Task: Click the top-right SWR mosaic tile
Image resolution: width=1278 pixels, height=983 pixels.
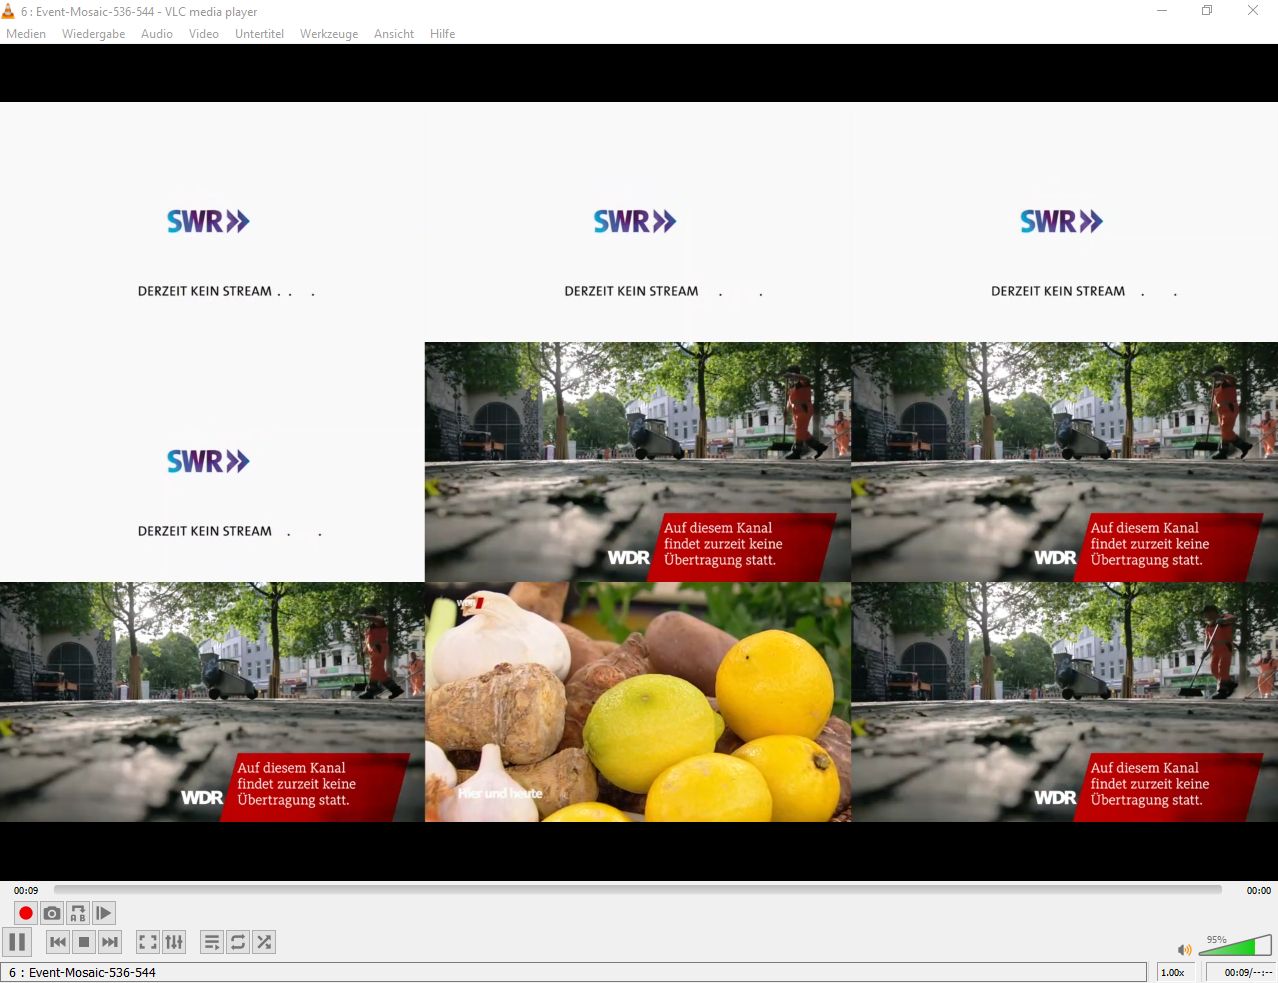Action: tap(1065, 222)
